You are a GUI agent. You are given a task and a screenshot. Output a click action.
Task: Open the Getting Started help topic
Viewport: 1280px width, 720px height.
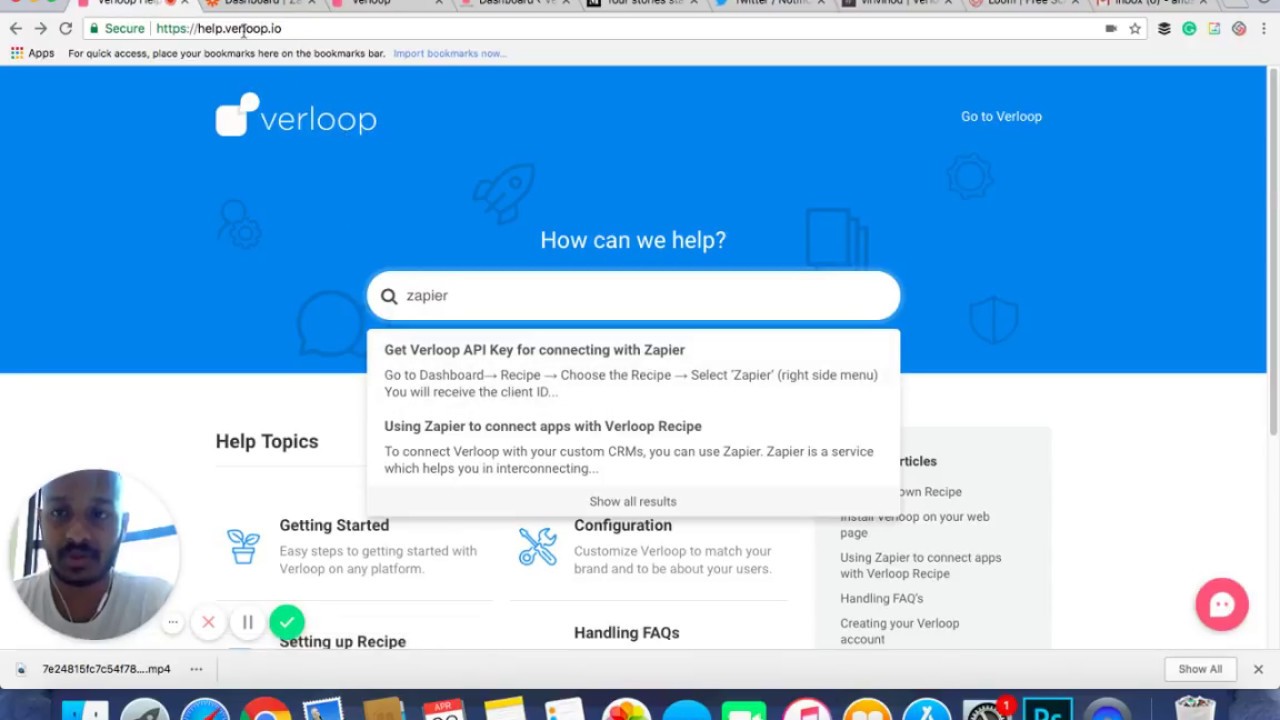click(334, 525)
